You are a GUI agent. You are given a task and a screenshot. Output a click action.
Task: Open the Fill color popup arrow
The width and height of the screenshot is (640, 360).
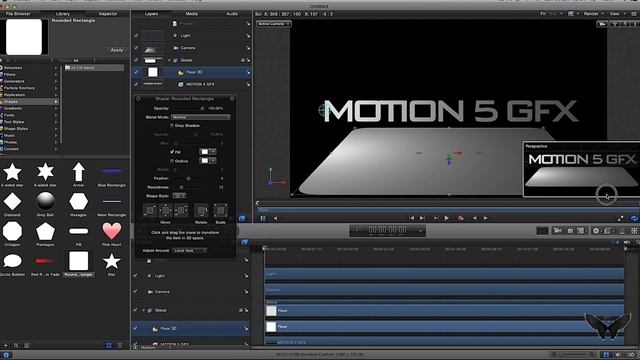point(213,152)
